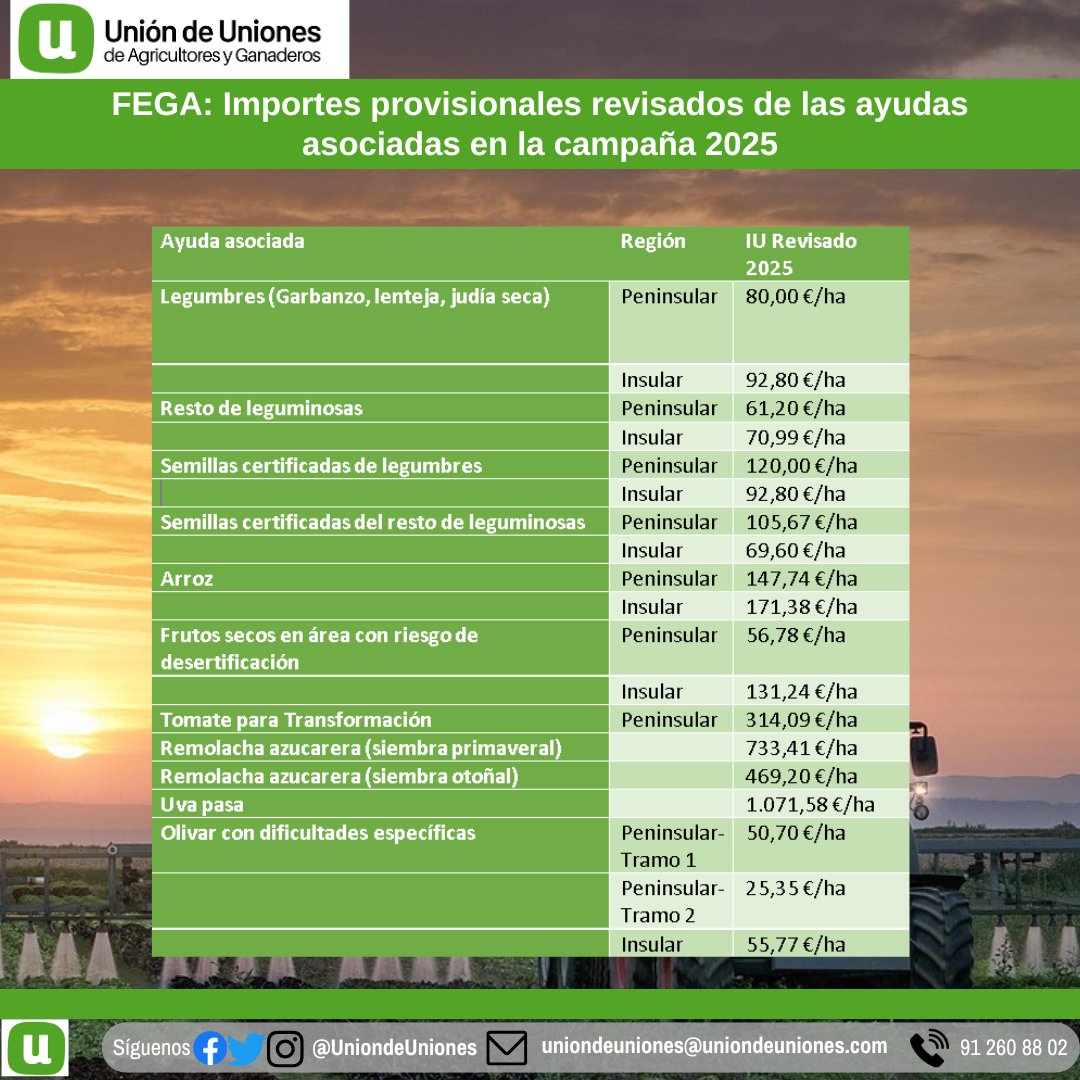Click the value 50,70 €/ha
This screenshot has width=1080, height=1080.
(796, 833)
